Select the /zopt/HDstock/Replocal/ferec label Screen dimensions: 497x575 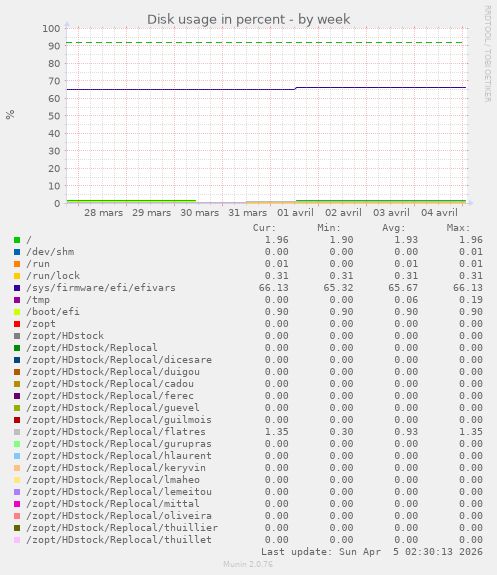[x=110, y=396]
